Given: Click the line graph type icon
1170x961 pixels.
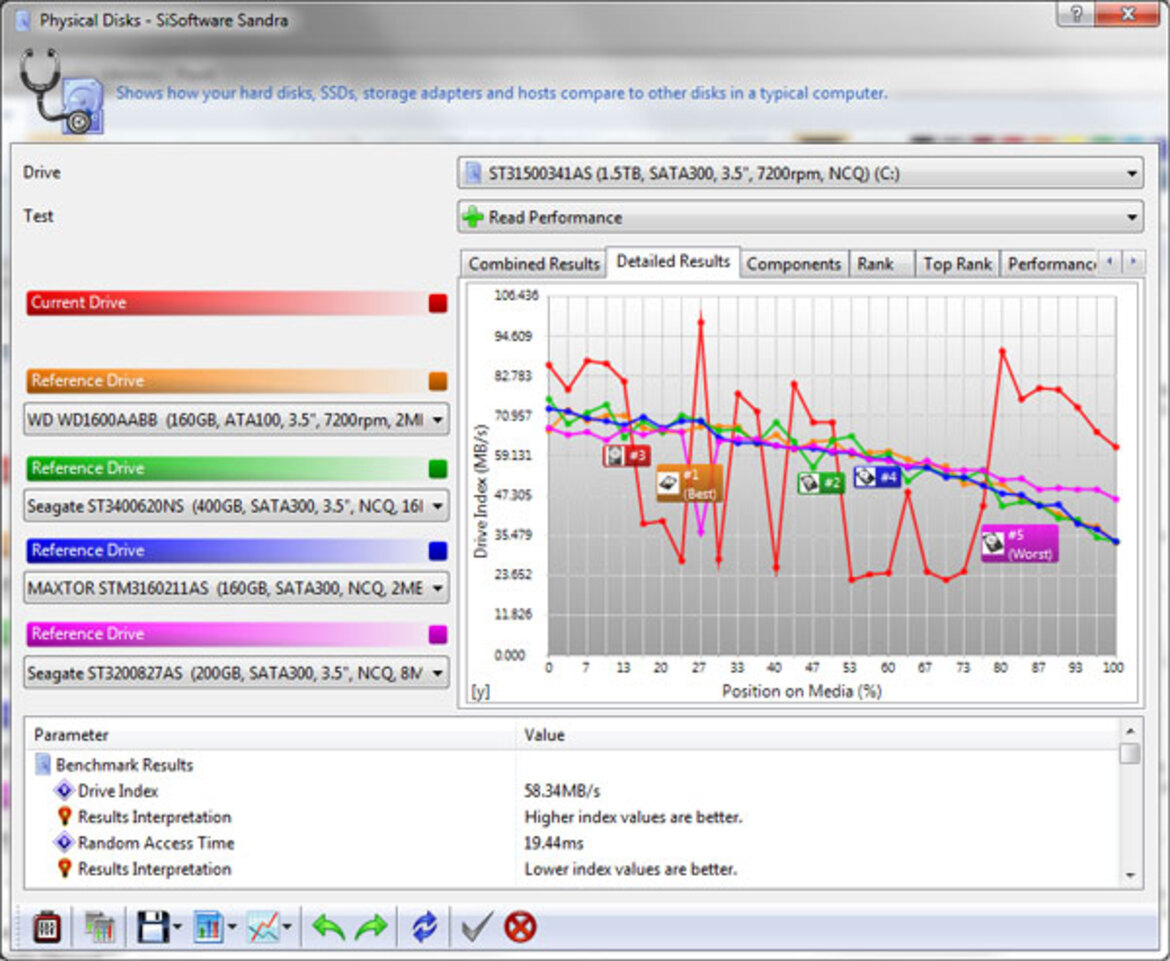Looking at the screenshot, I should coord(265,927).
